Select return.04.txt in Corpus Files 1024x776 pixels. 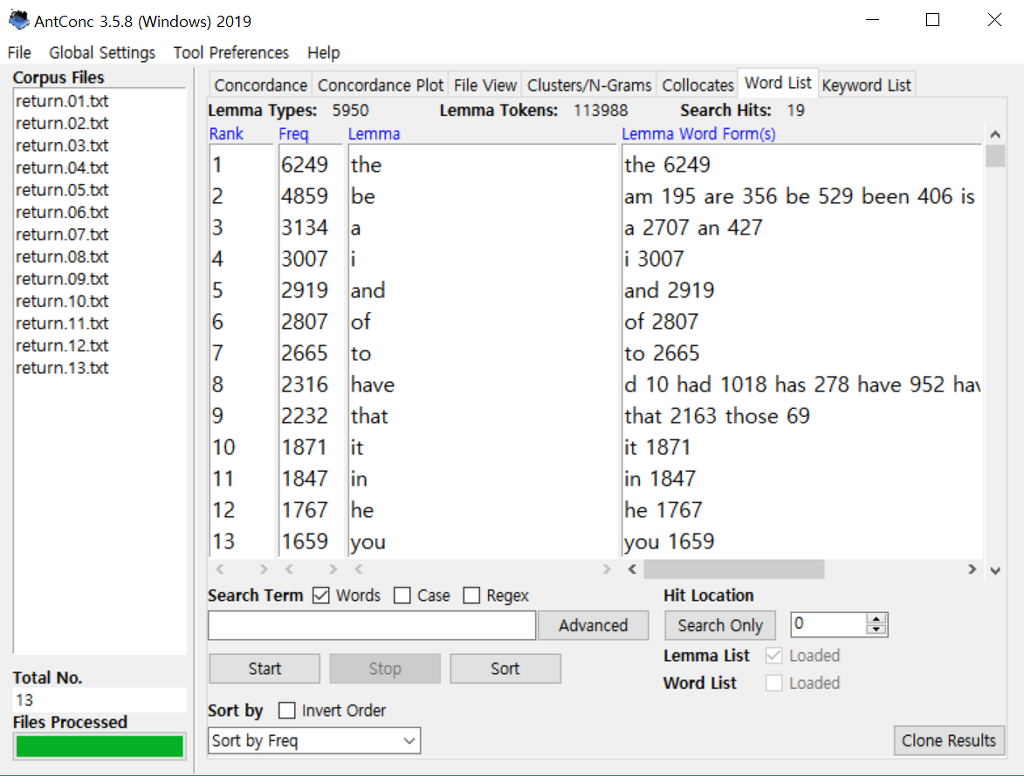point(62,168)
